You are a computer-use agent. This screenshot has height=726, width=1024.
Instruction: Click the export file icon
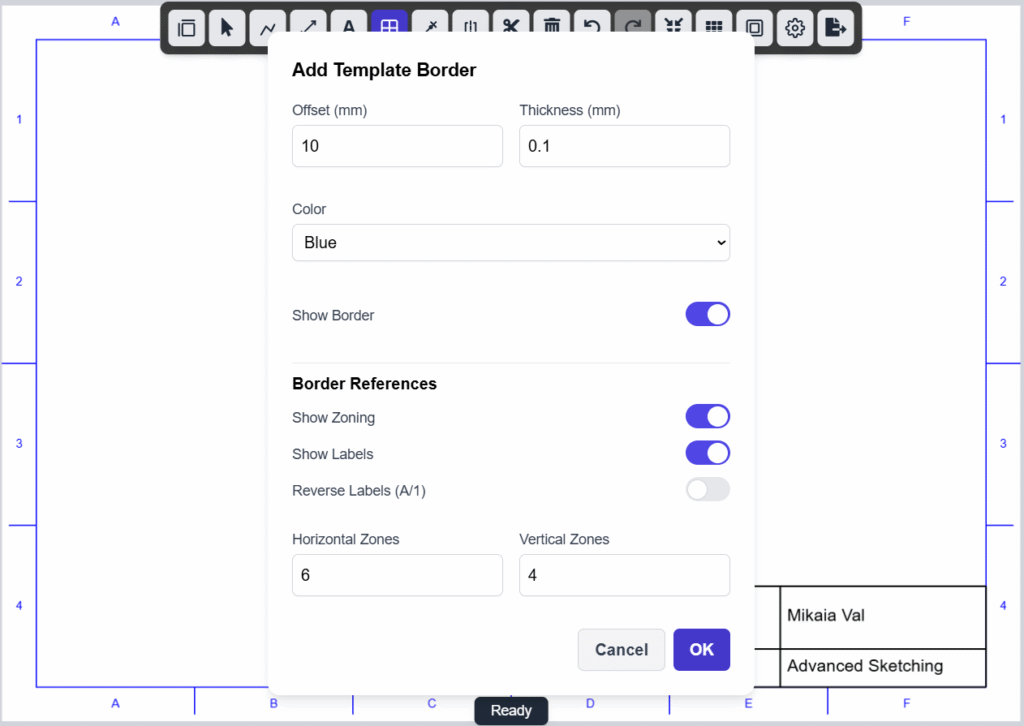[835, 28]
